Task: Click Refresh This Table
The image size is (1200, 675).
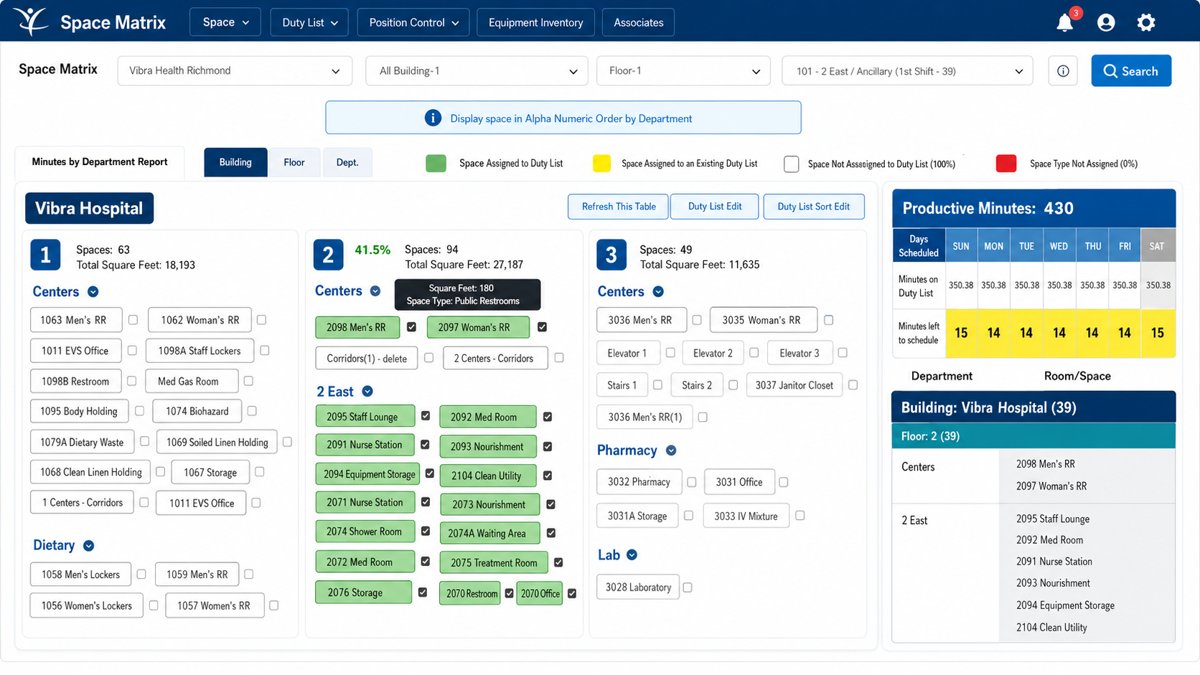Action: pos(619,206)
